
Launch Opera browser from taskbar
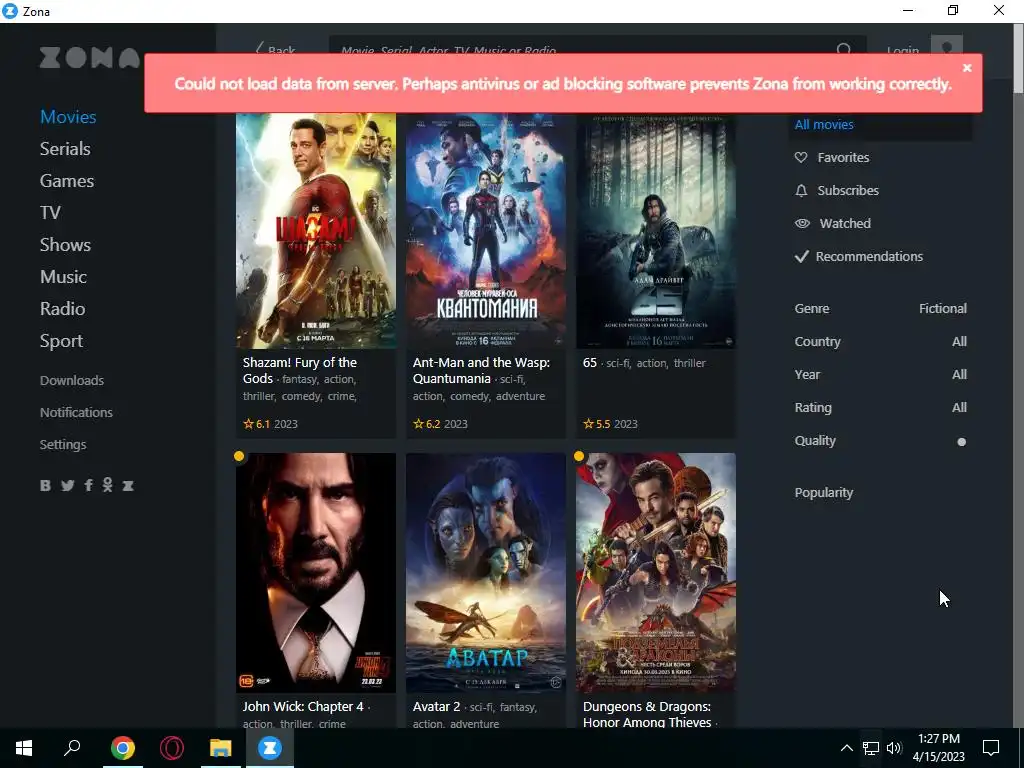tap(172, 748)
